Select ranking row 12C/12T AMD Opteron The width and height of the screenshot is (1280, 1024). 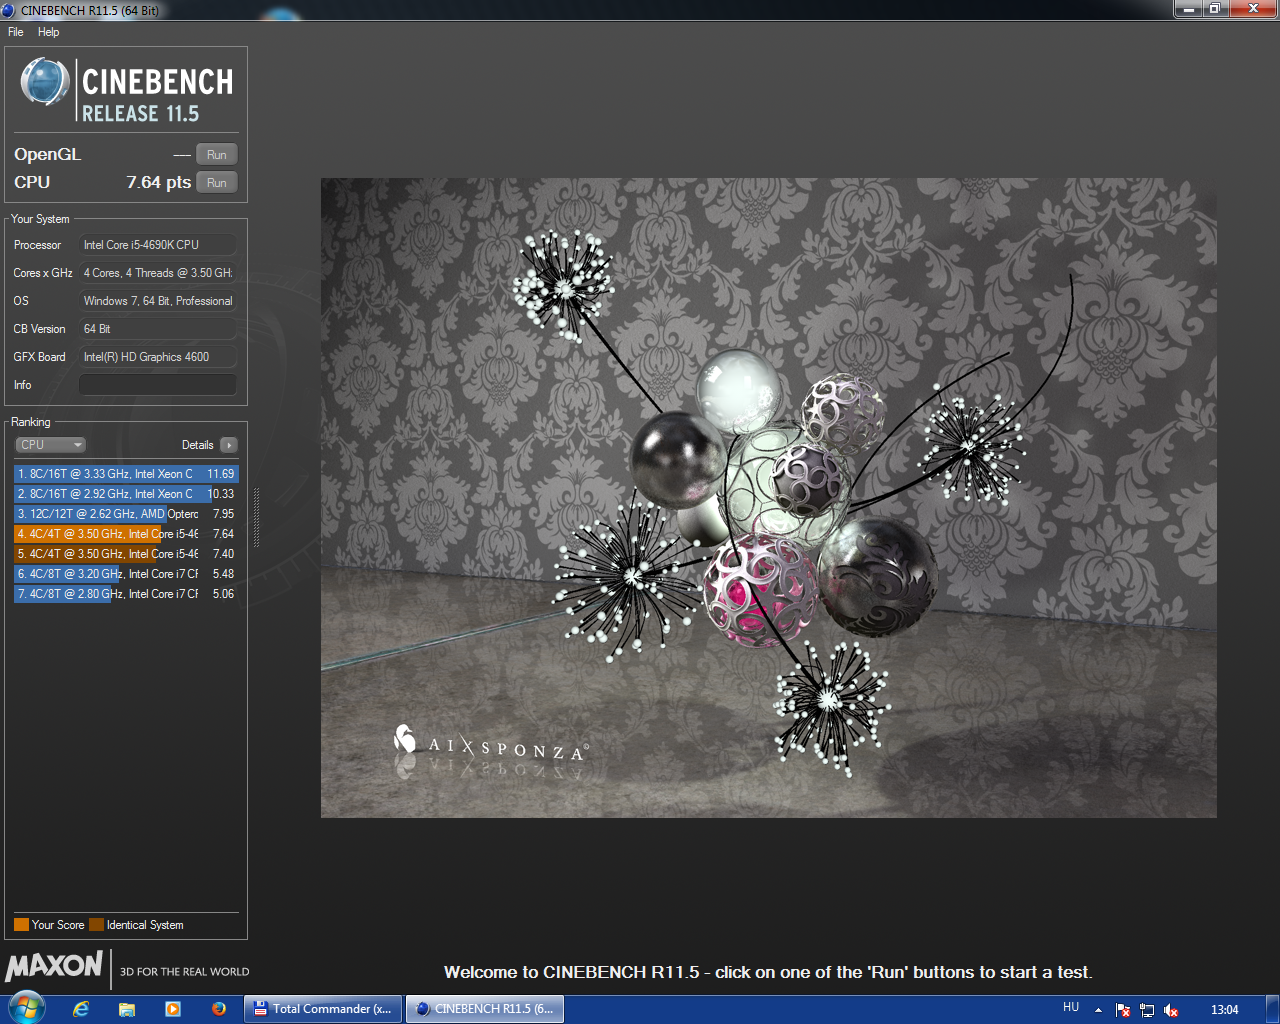click(x=126, y=514)
